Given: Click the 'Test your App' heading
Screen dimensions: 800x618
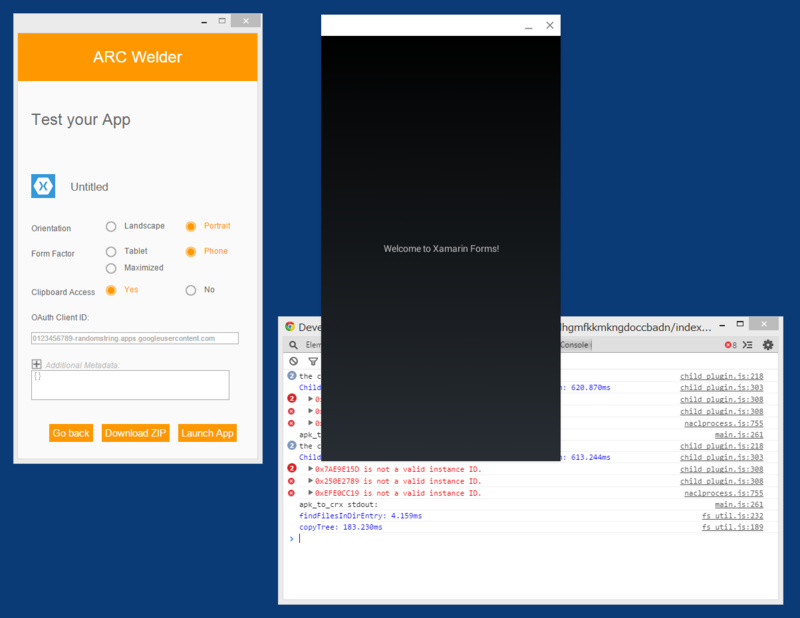Looking at the screenshot, I should pos(81,120).
